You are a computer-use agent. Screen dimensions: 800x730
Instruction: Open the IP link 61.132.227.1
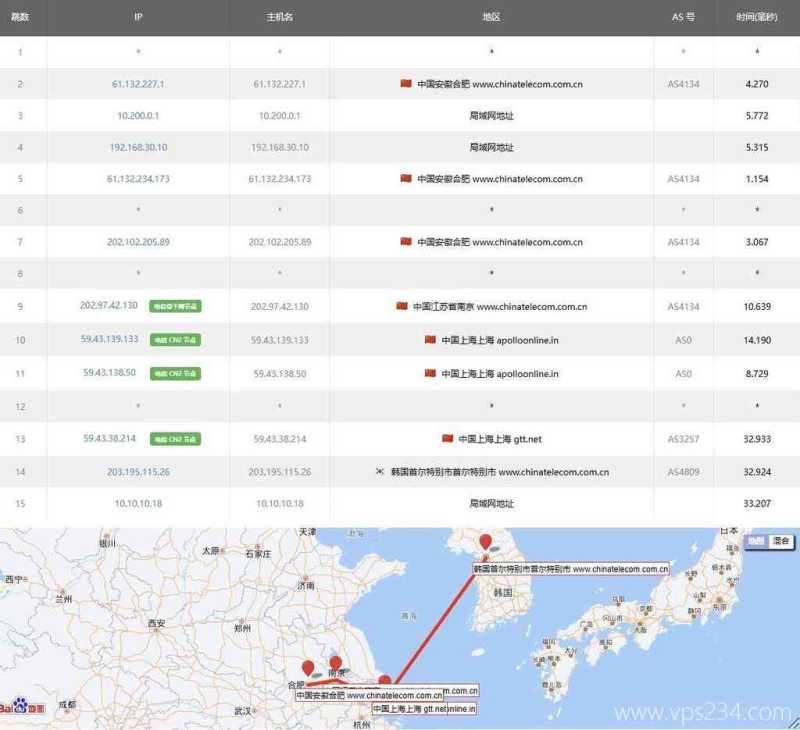(x=138, y=84)
